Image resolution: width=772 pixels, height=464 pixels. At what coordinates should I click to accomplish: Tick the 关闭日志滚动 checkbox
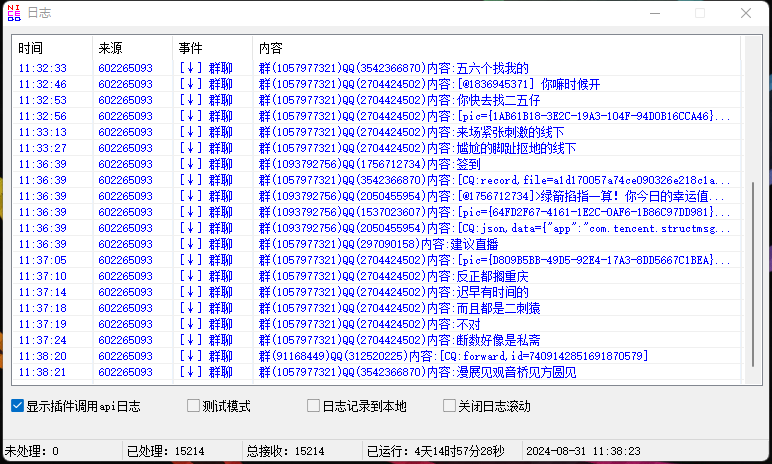[x=450, y=406]
